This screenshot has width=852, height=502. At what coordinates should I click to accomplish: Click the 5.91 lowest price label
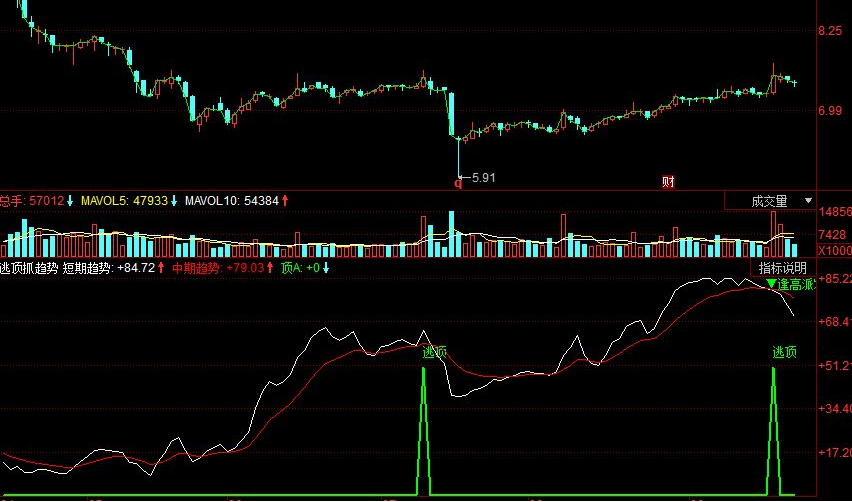click(481, 178)
